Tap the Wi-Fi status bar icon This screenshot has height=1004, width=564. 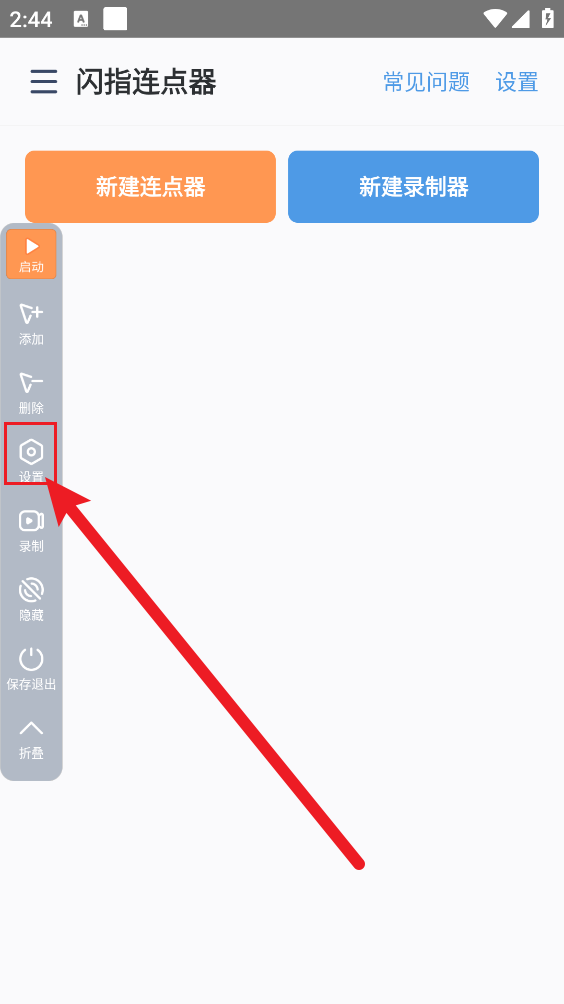tap(495, 19)
